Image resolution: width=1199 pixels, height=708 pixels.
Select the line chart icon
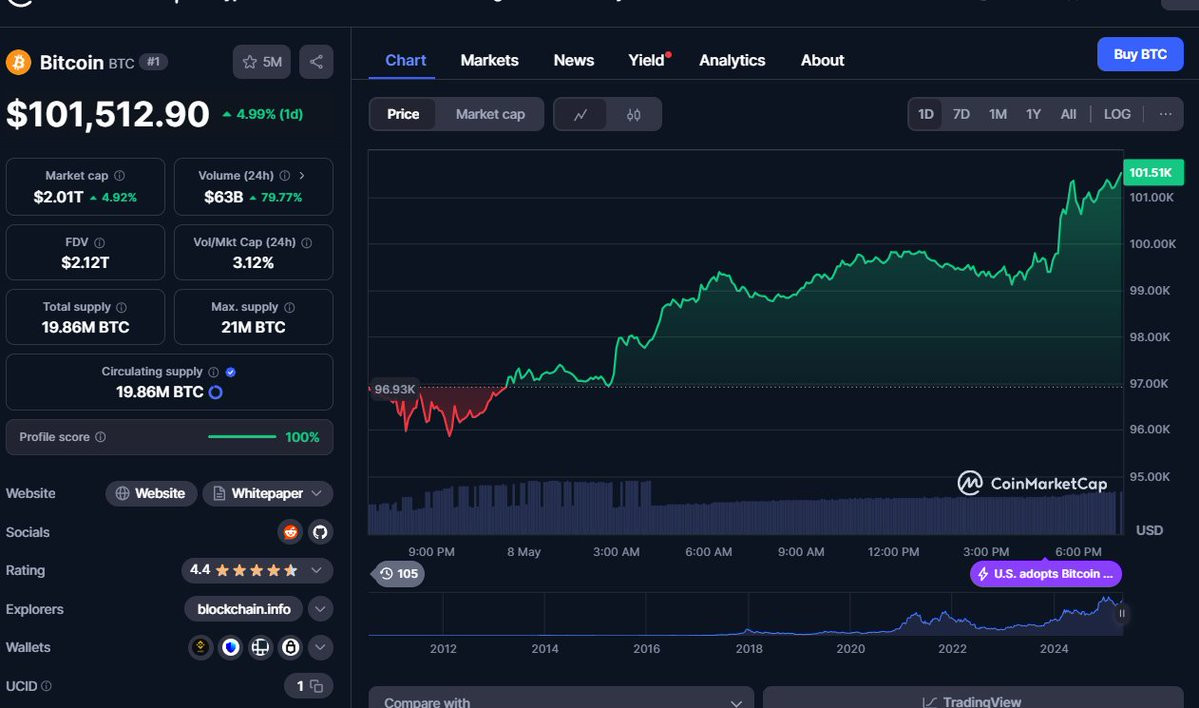(x=580, y=115)
